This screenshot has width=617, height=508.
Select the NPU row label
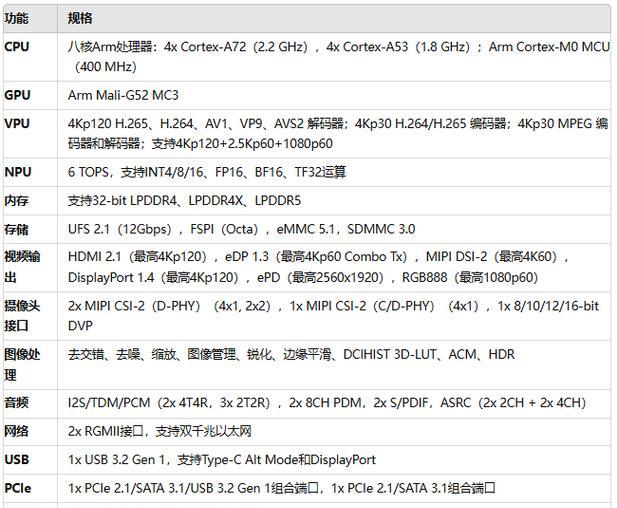[18, 172]
